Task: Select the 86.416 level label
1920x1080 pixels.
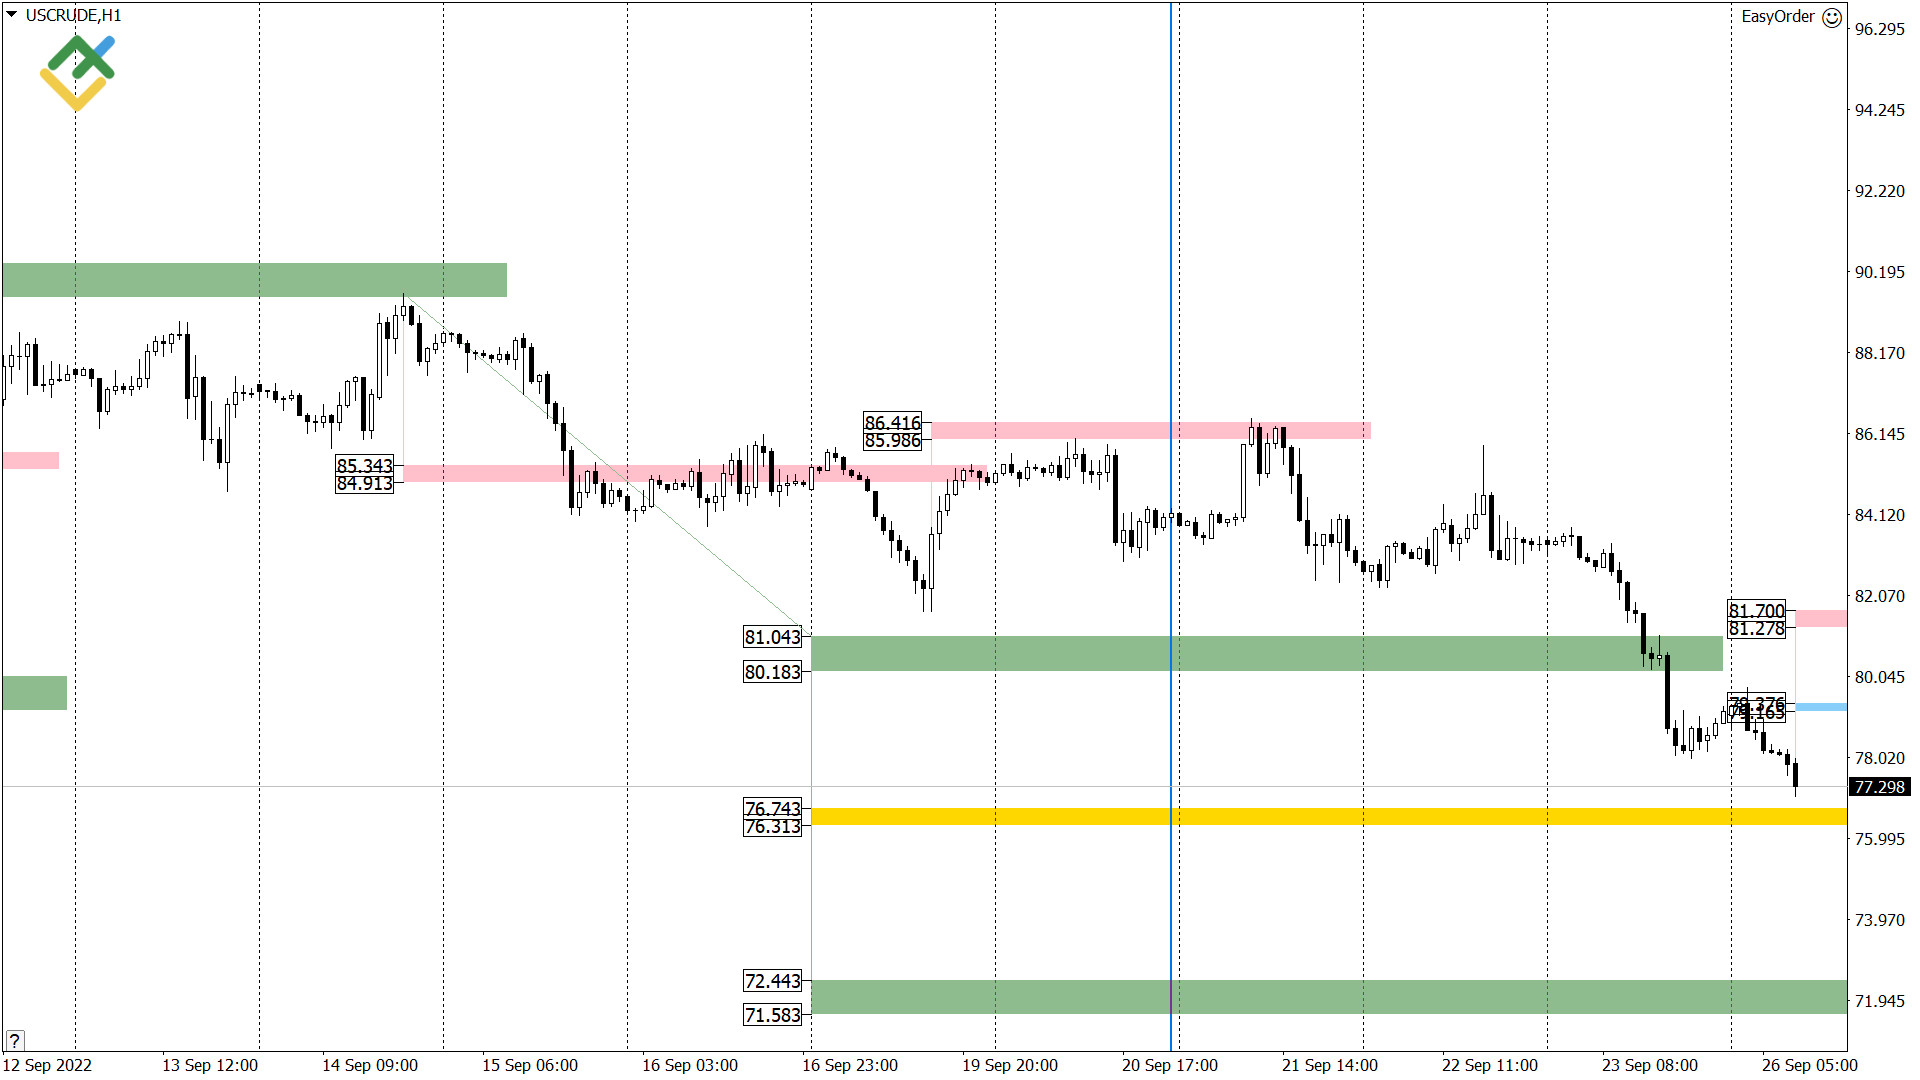Action: point(892,422)
